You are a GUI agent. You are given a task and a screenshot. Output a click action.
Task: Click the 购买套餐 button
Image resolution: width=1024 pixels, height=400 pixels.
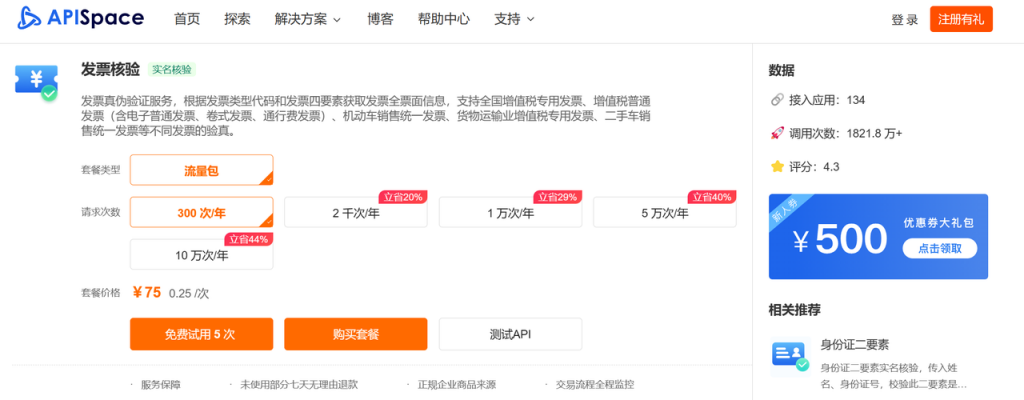click(x=355, y=334)
